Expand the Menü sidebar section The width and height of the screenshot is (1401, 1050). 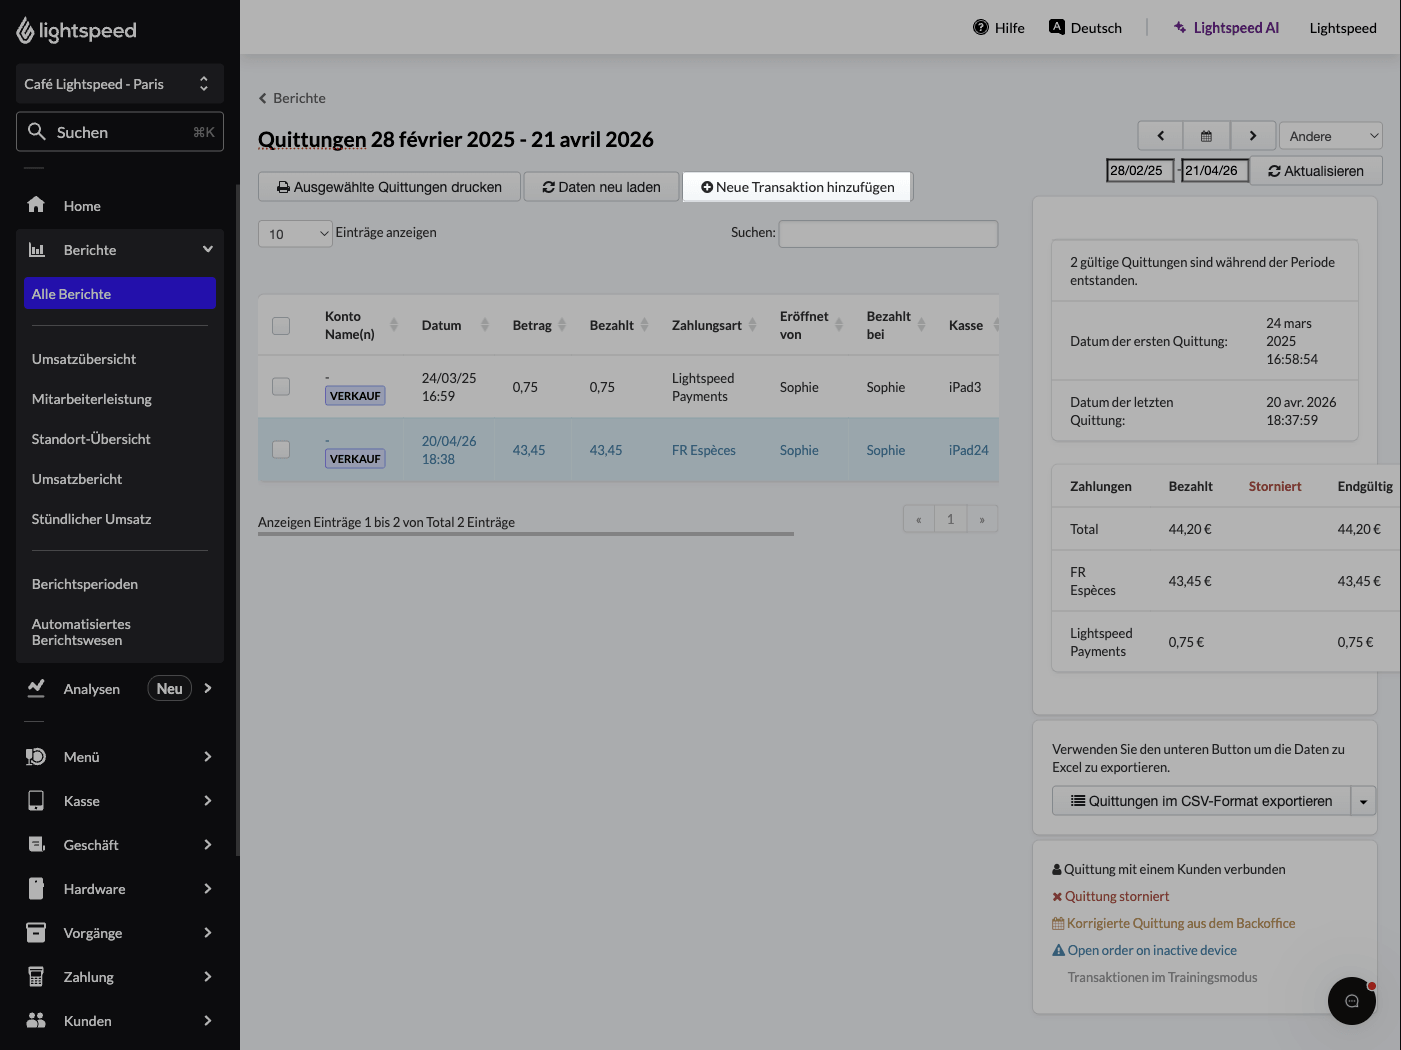pyautogui.click(x=208, y=756)
